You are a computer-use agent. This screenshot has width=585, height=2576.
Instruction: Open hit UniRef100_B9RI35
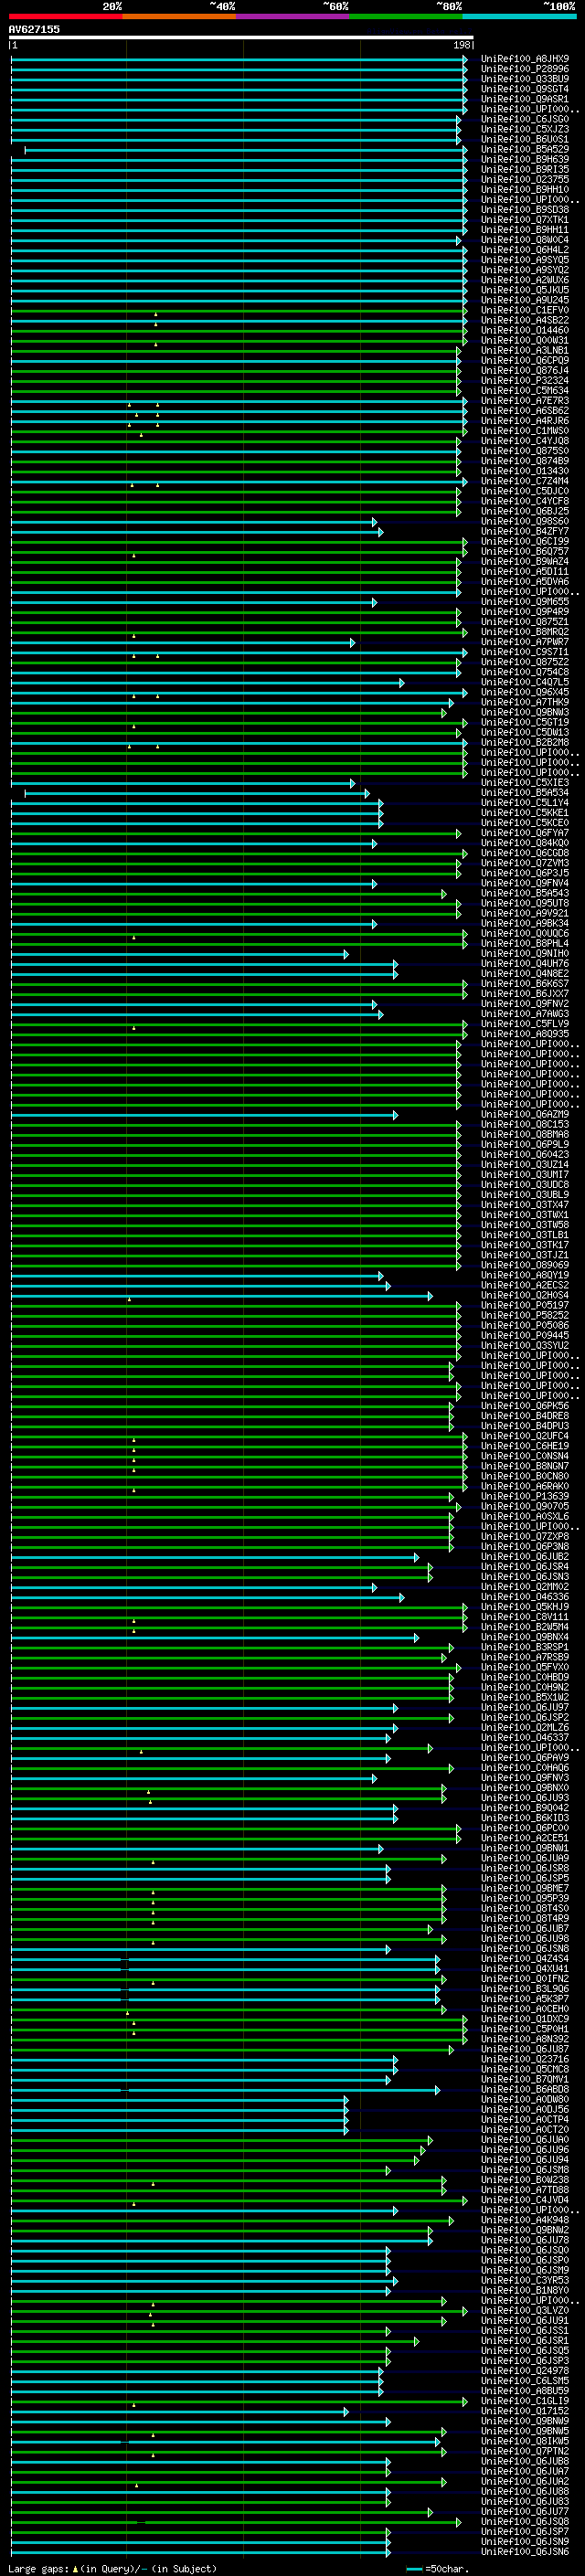(x=524, y=169)
